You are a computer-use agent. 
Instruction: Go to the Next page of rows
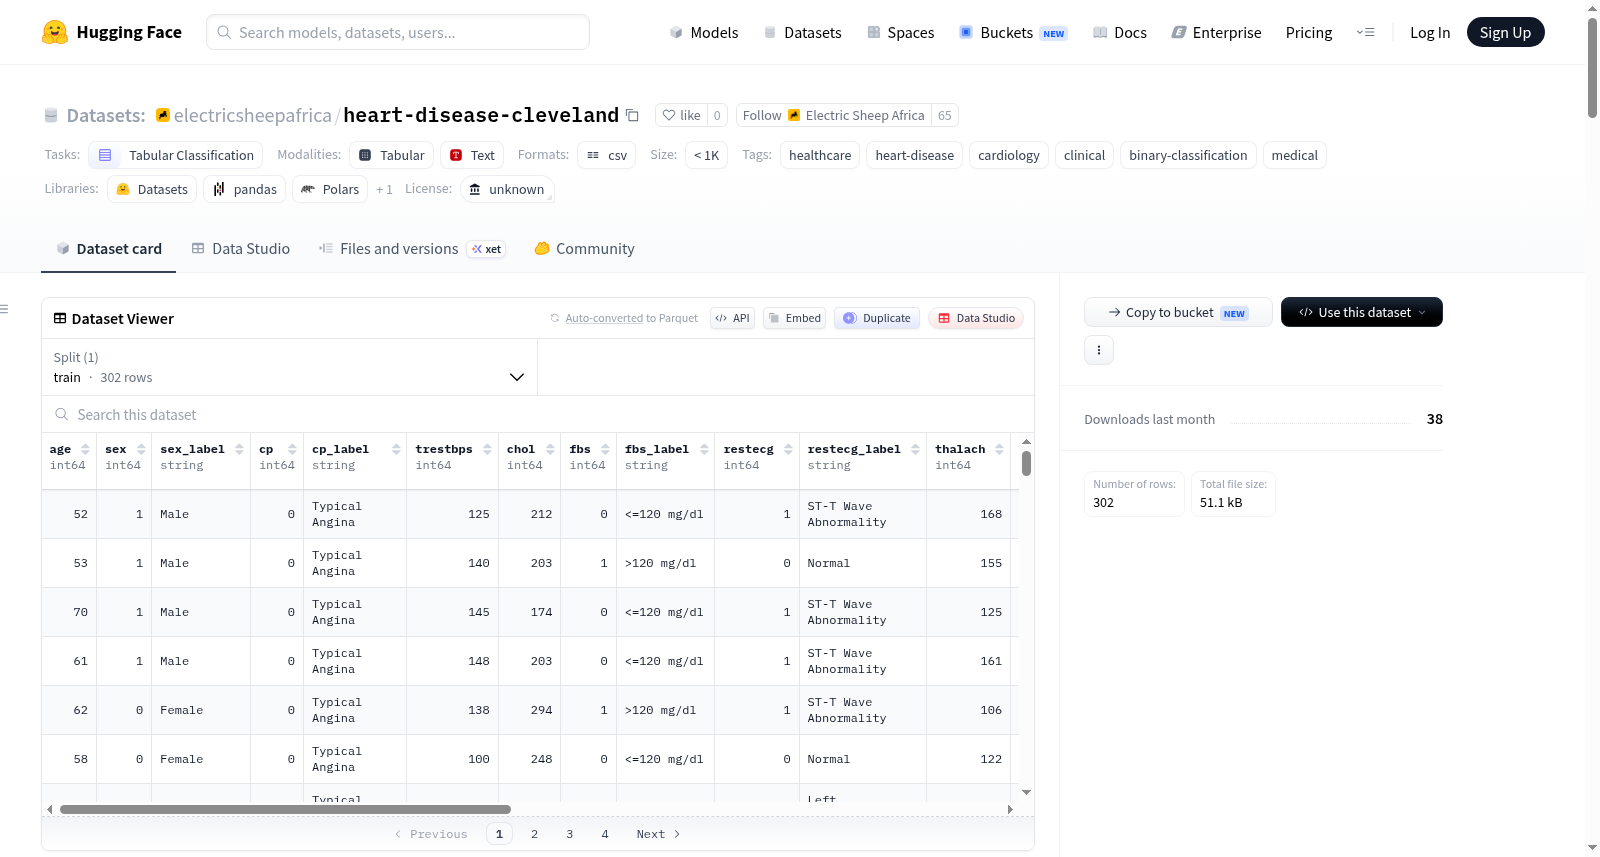658,834
